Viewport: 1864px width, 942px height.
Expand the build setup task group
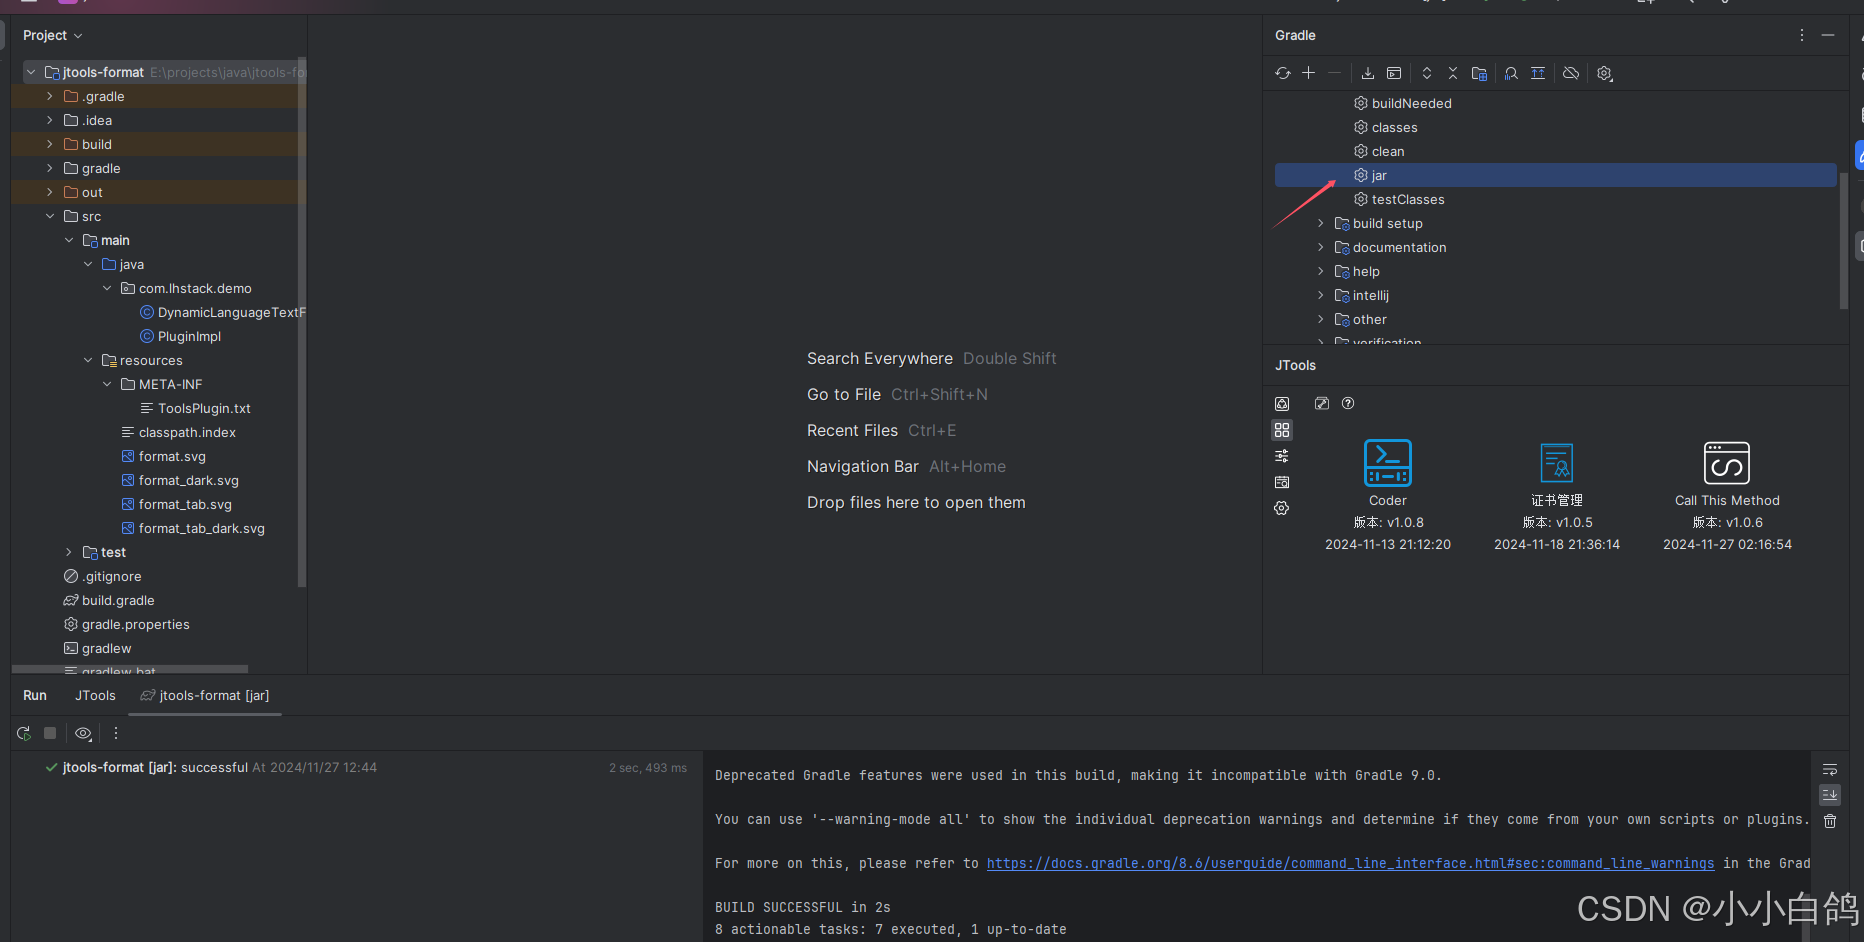pos(1320,223)
